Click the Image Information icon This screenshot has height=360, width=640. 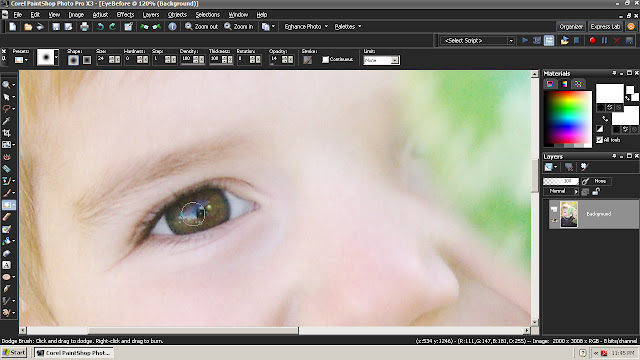(173, 27)
